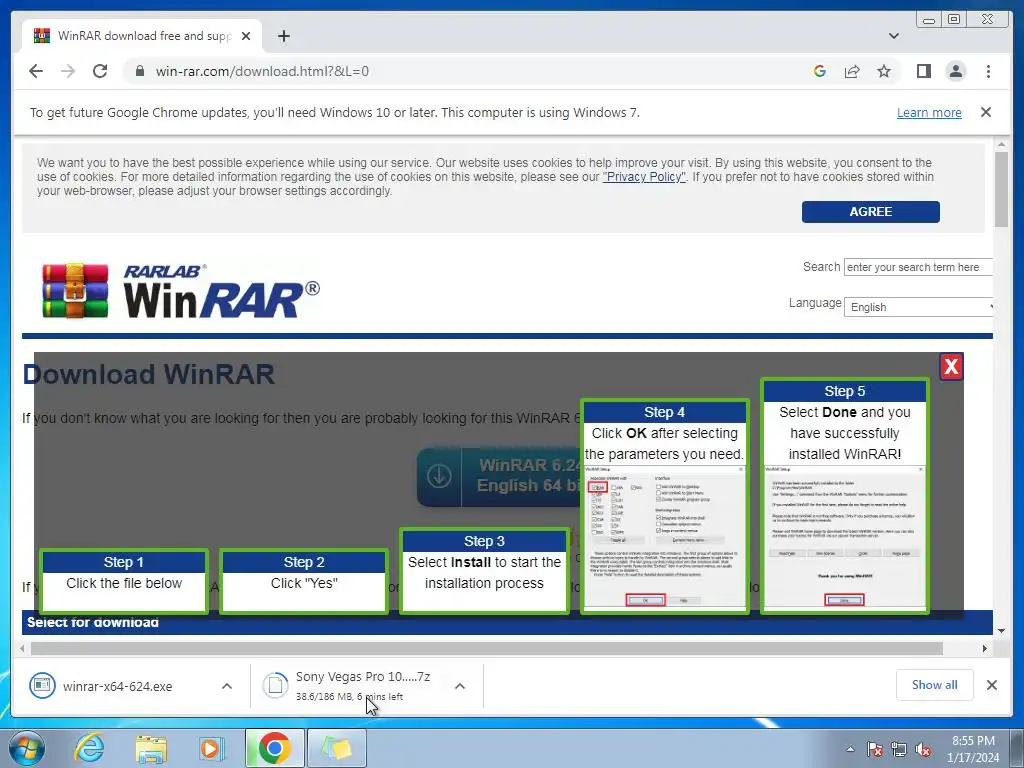1024x768 pixels.
Task: Open the tab search chevron
Action: [893, 36]
